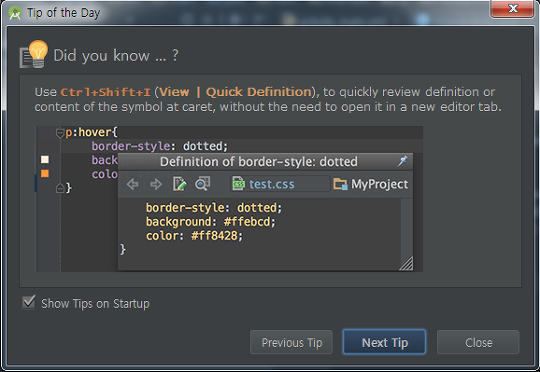Click the closing brace fold marker in gutter
Screen dimensions: 540x372
(60, 188)
